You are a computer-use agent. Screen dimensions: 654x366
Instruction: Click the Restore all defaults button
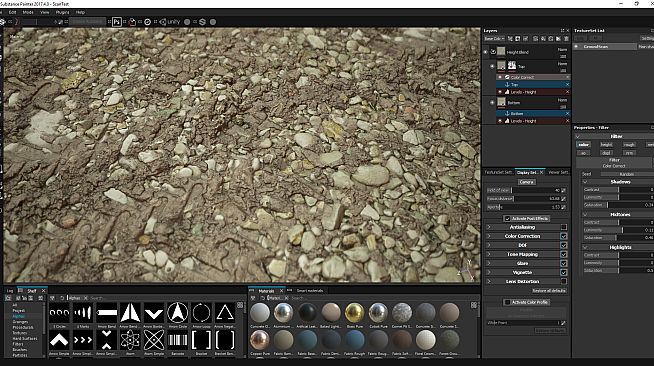(549, 291)
